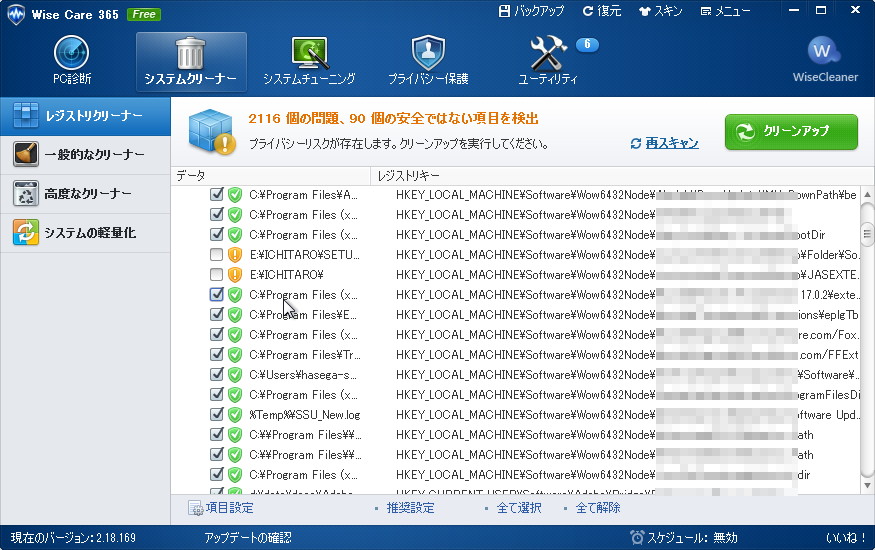Click the registry key ending .com/FFExt
The height and width of the screenshot is (550, 875).
[627, 355]
